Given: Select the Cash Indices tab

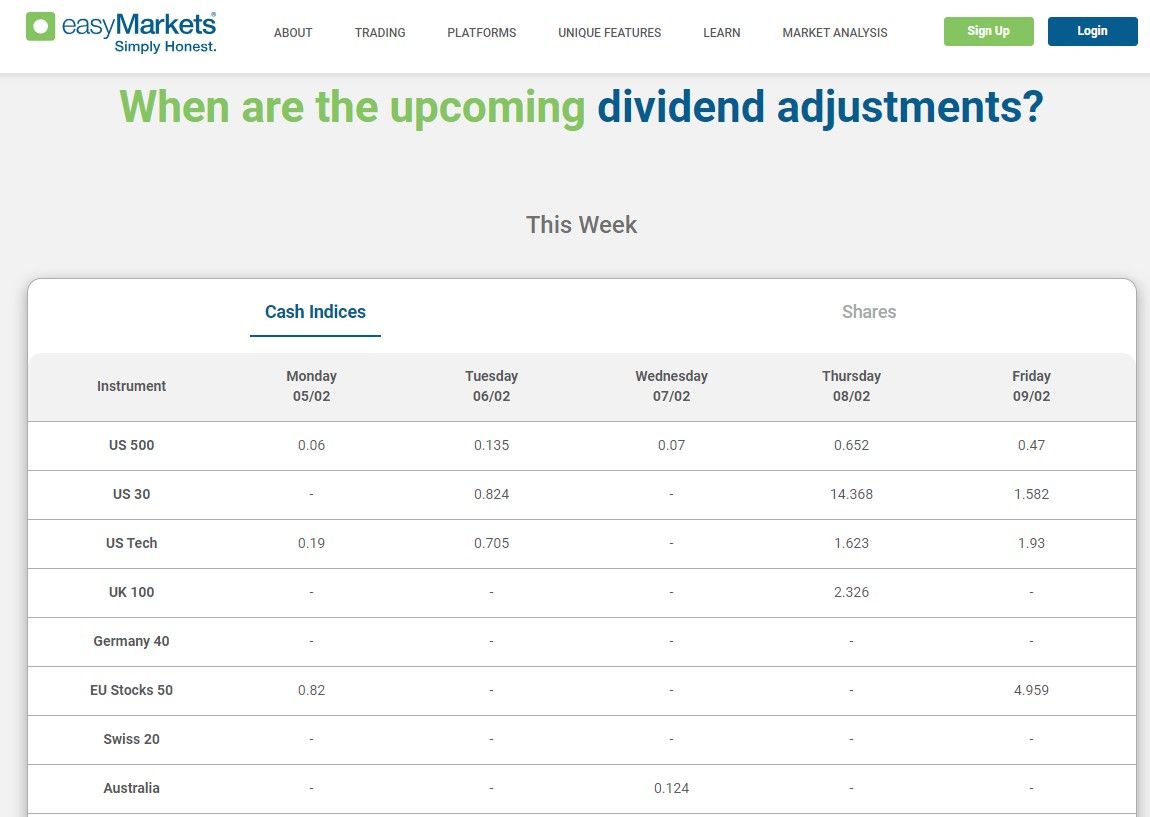Looking at the screenshot, I should 315,312.
